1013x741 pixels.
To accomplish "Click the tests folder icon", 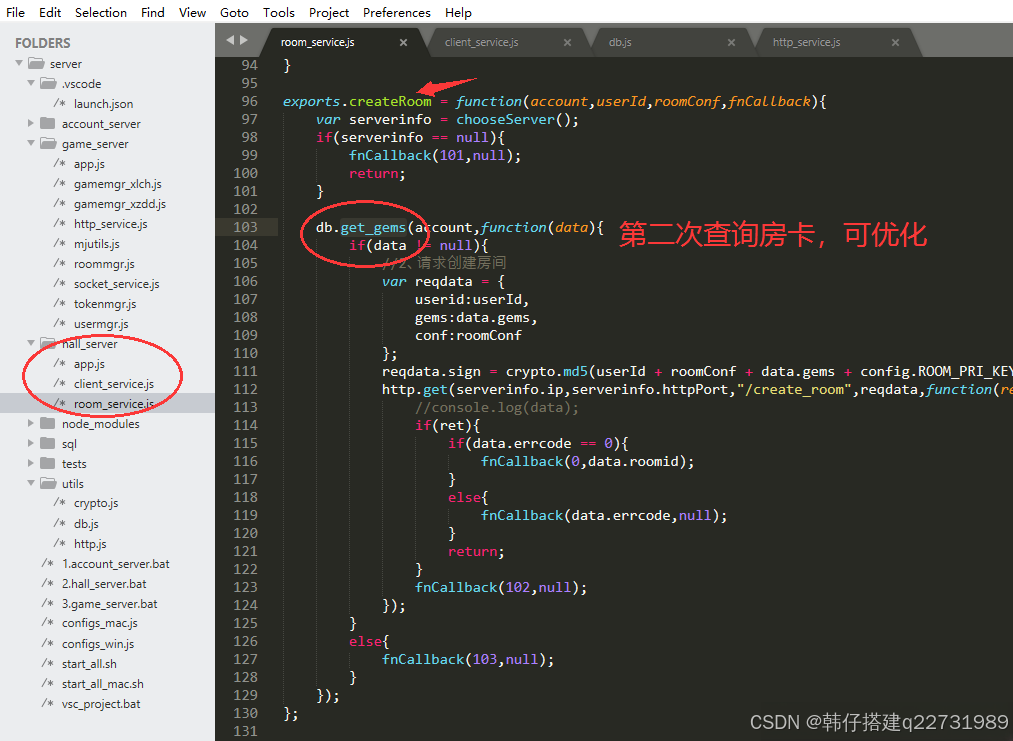I will (x=48, y=463).
